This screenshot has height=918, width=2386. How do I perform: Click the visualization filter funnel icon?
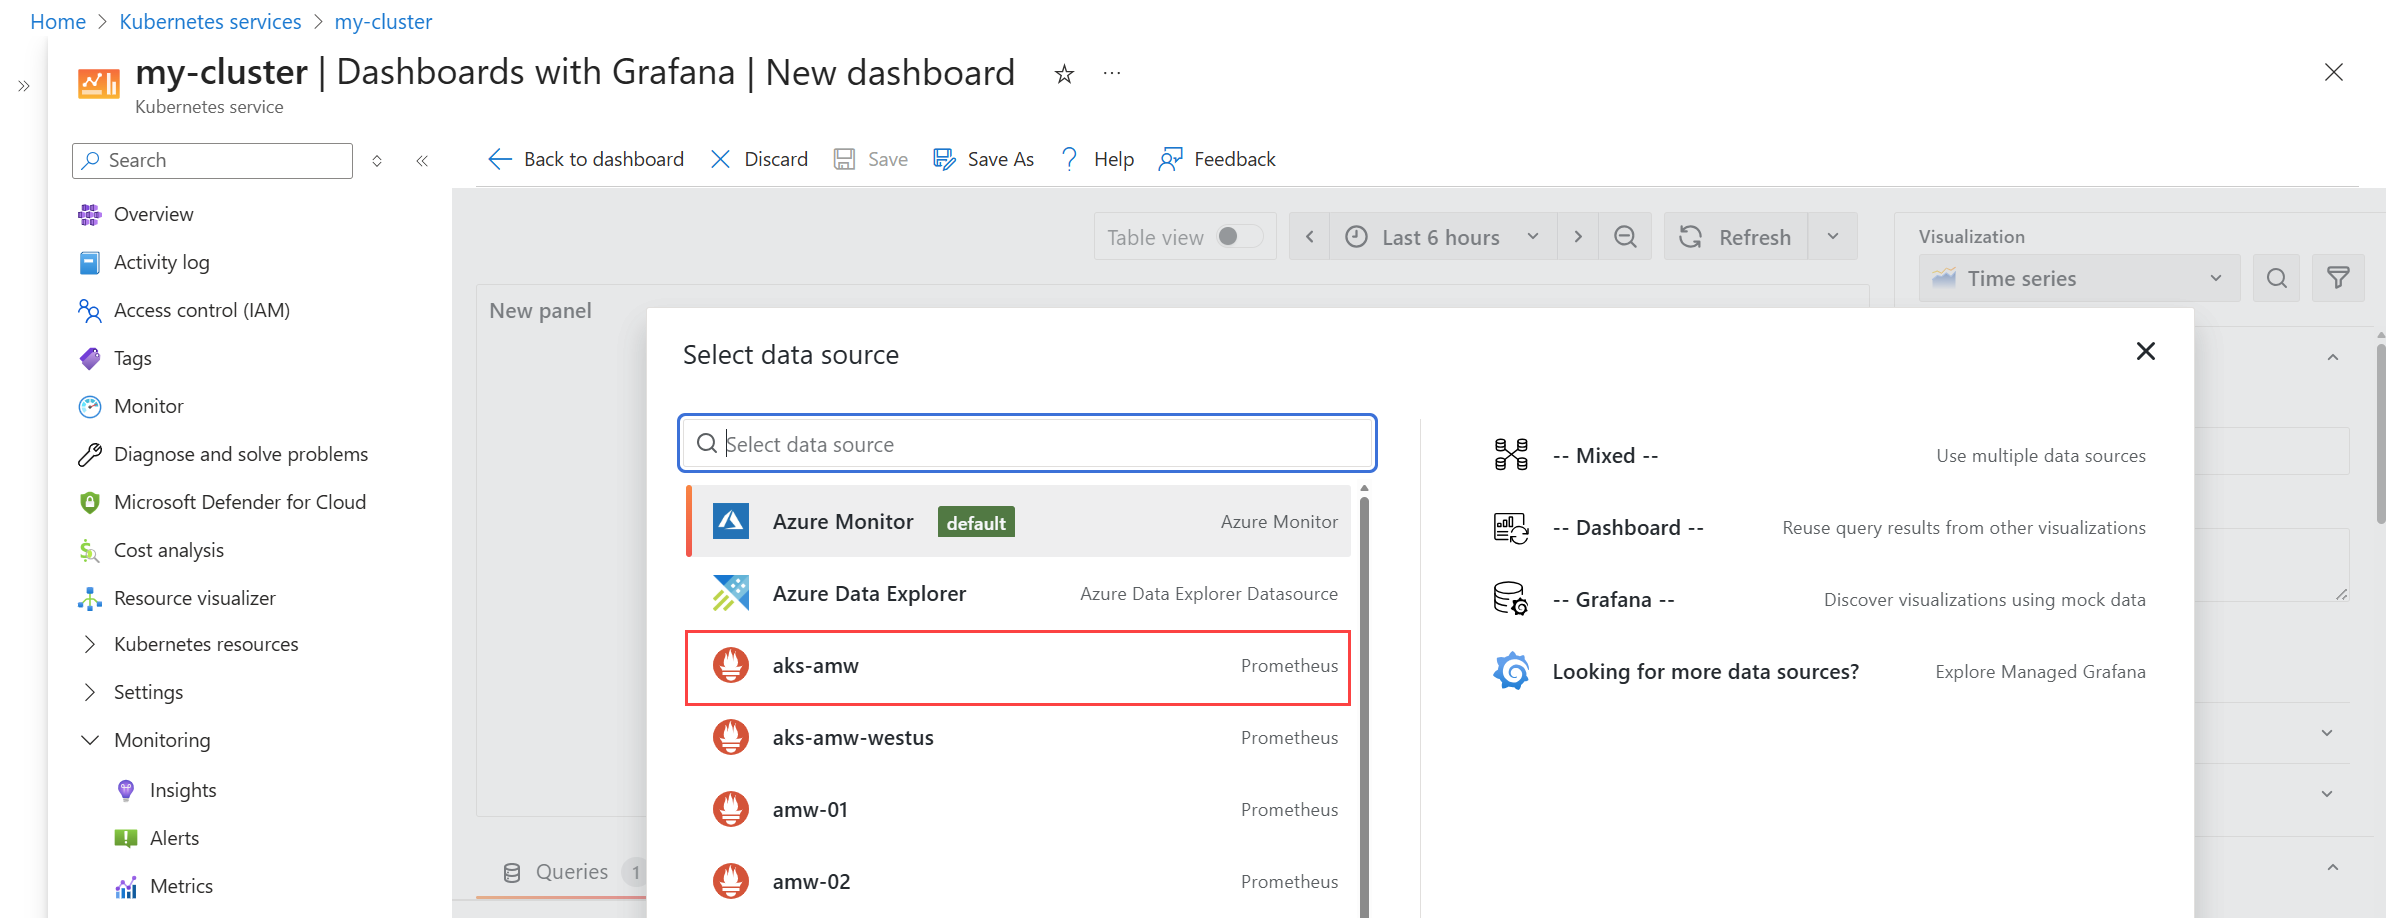click(2338, 278)
